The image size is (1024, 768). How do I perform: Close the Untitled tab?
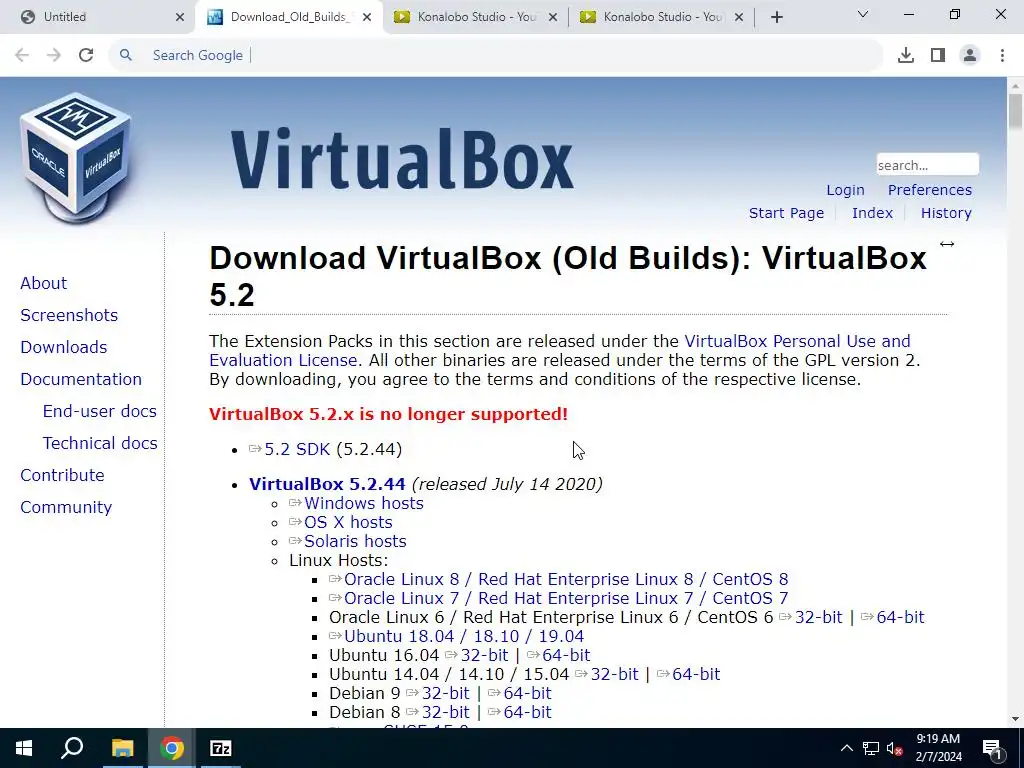tap(180, 17)
